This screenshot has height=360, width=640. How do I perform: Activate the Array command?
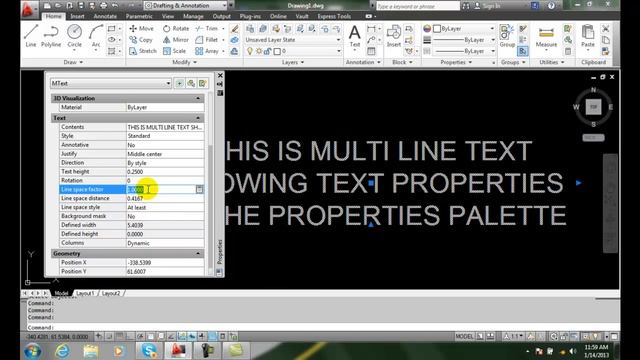pos(207,51)
